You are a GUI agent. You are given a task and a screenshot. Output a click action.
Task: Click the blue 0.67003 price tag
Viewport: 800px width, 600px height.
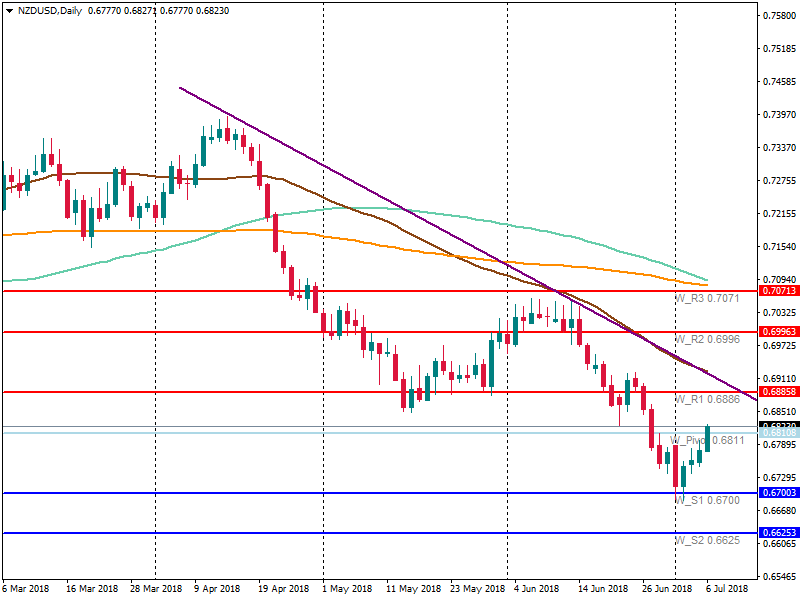click(778, 493)
